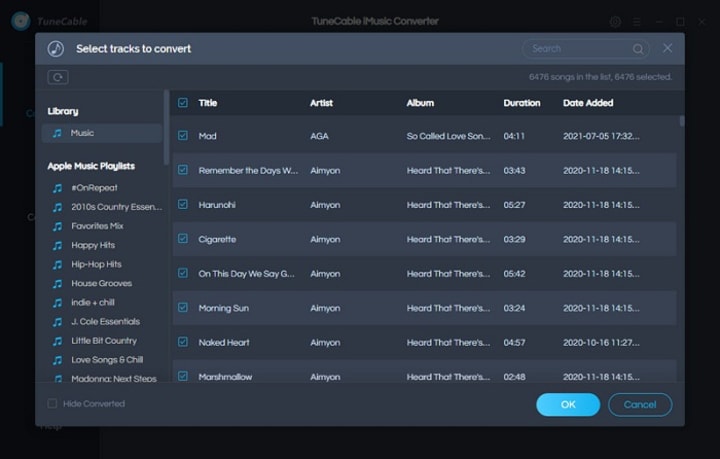
Task: Sort tracks by Title column header
Action: (x=208, y=103)
